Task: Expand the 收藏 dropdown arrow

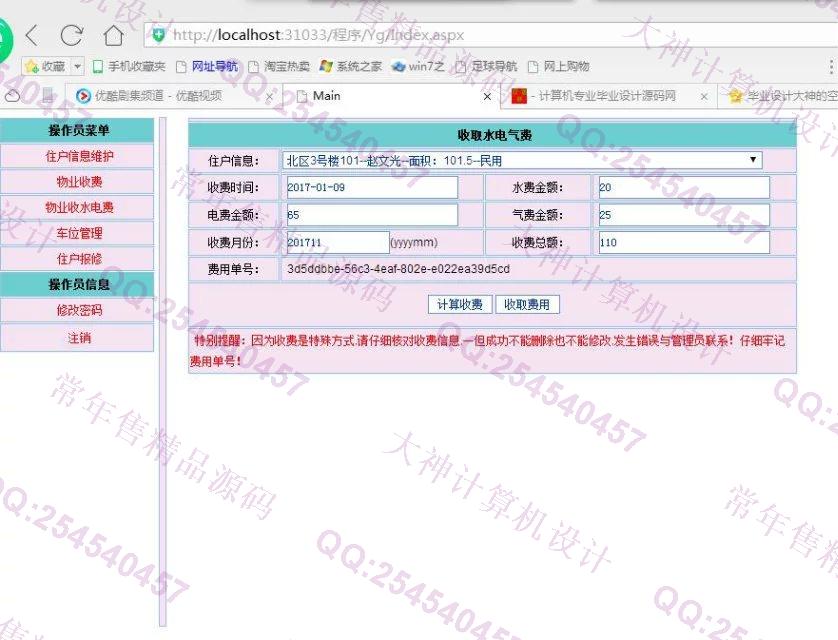Action: click(77, 66)
